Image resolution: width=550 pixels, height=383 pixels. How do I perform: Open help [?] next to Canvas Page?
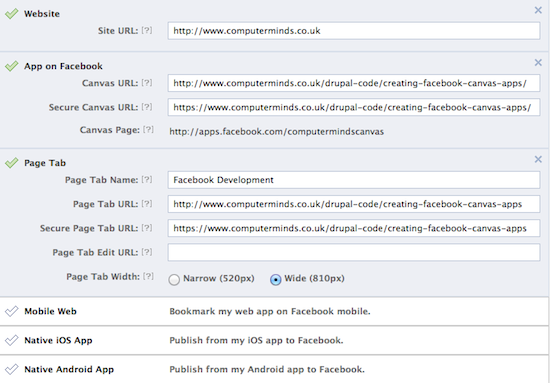coord(148,130)
